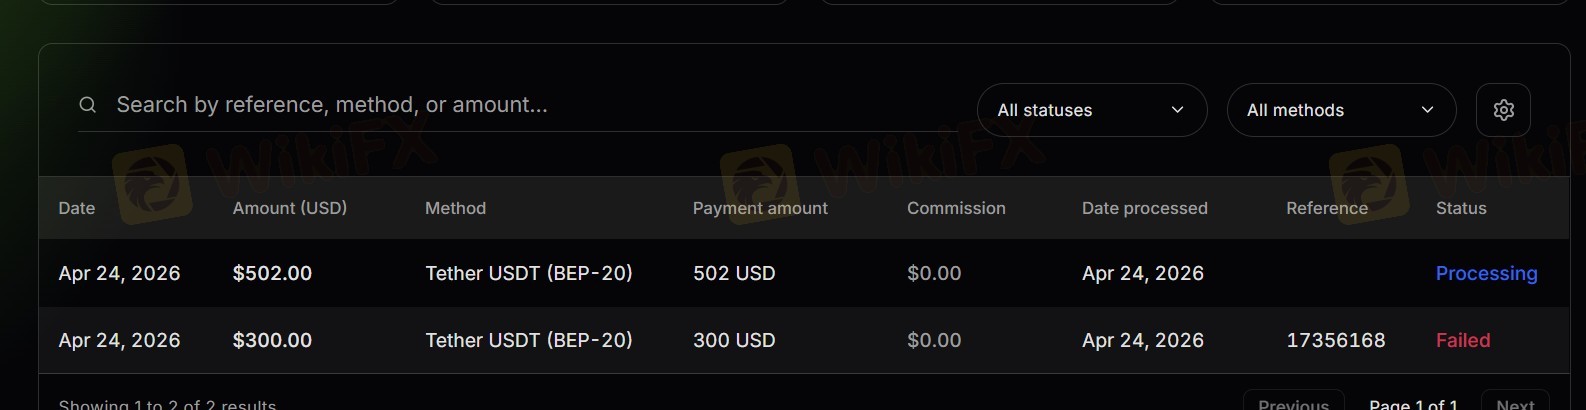Sort by Date column header
The width and height of the screenshot is (1586, 410).
[77, 208]
